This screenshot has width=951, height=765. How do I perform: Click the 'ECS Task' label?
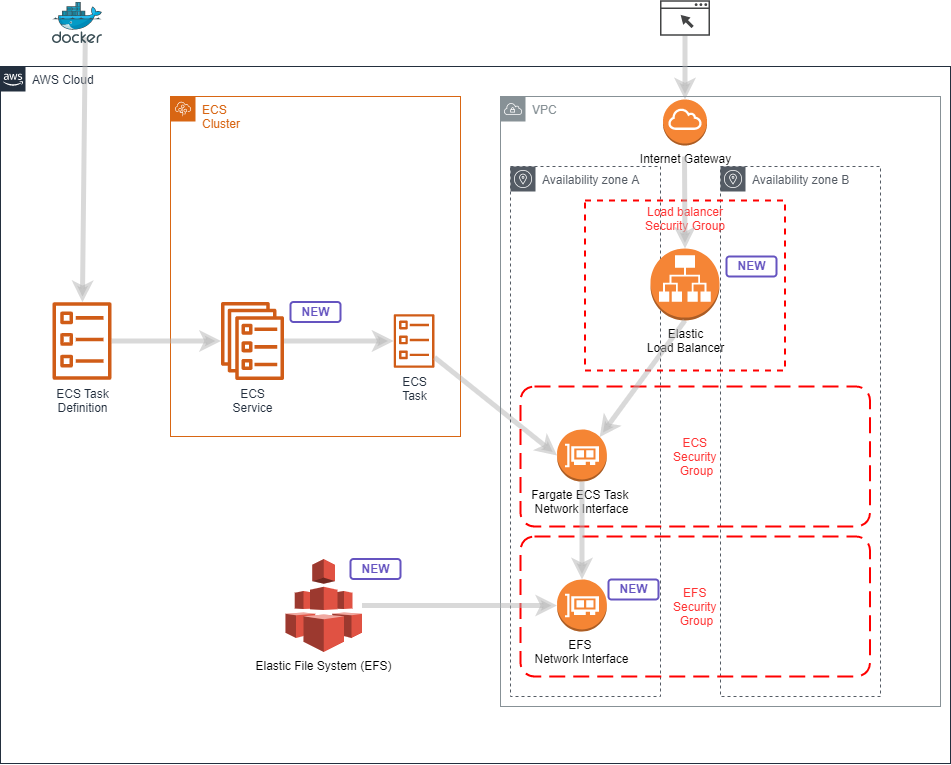tap(414, 388)
